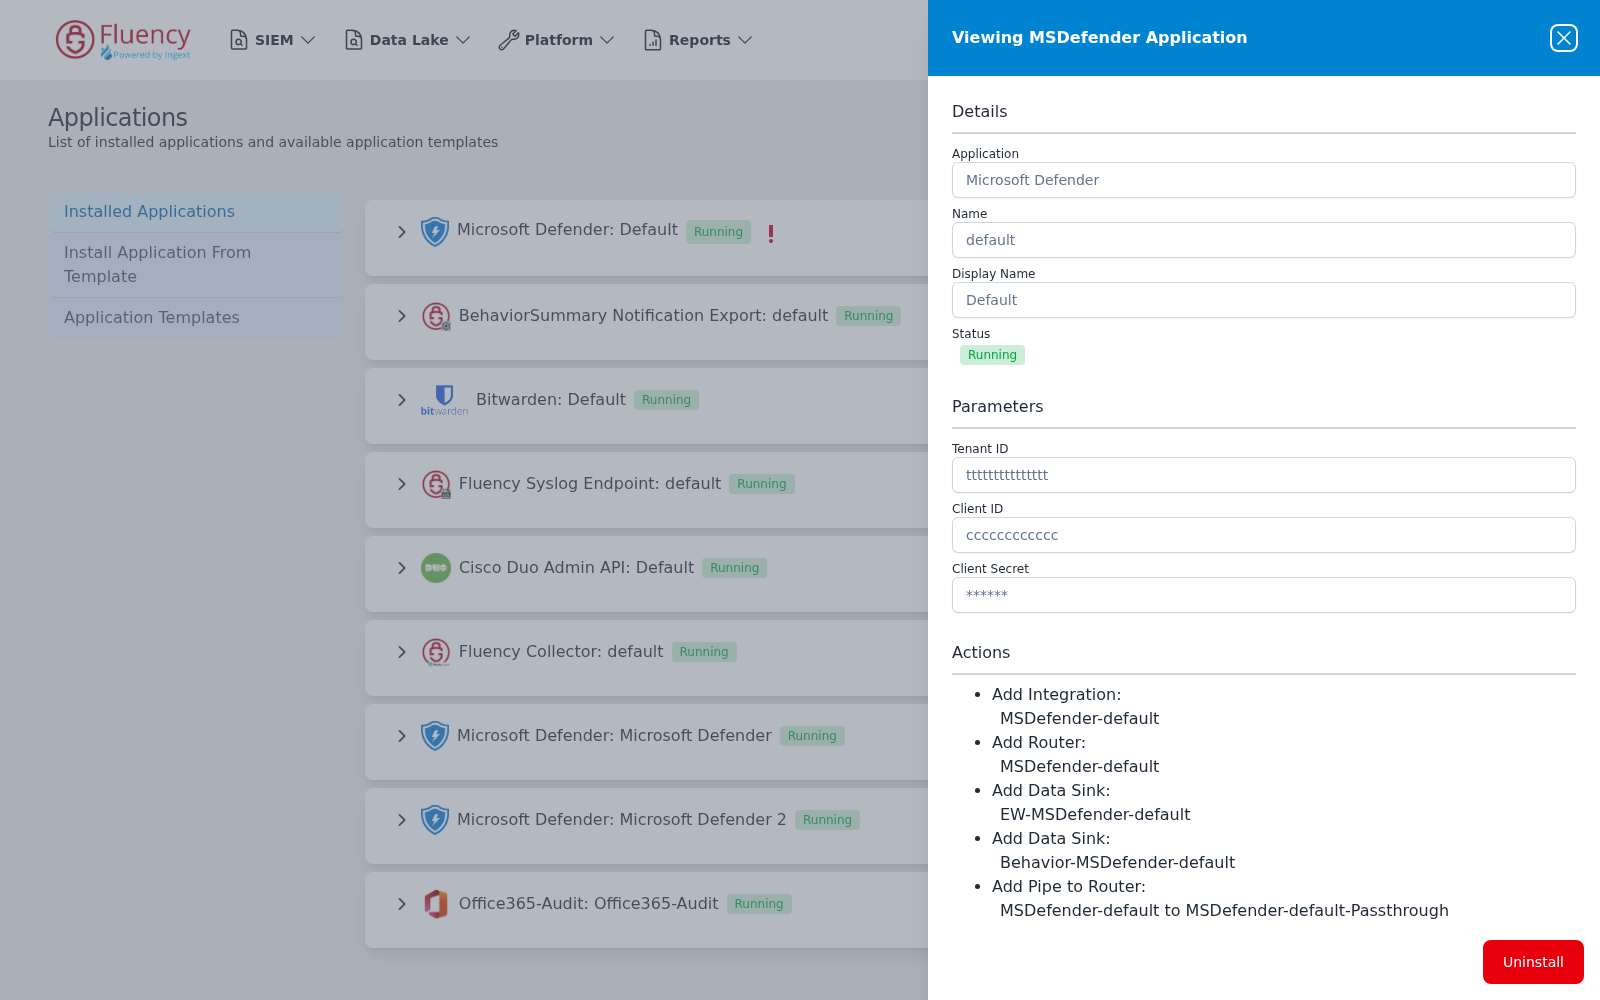
Task: Click the Running badge on Cisco Duo Admin API
Action: [734, 568]
